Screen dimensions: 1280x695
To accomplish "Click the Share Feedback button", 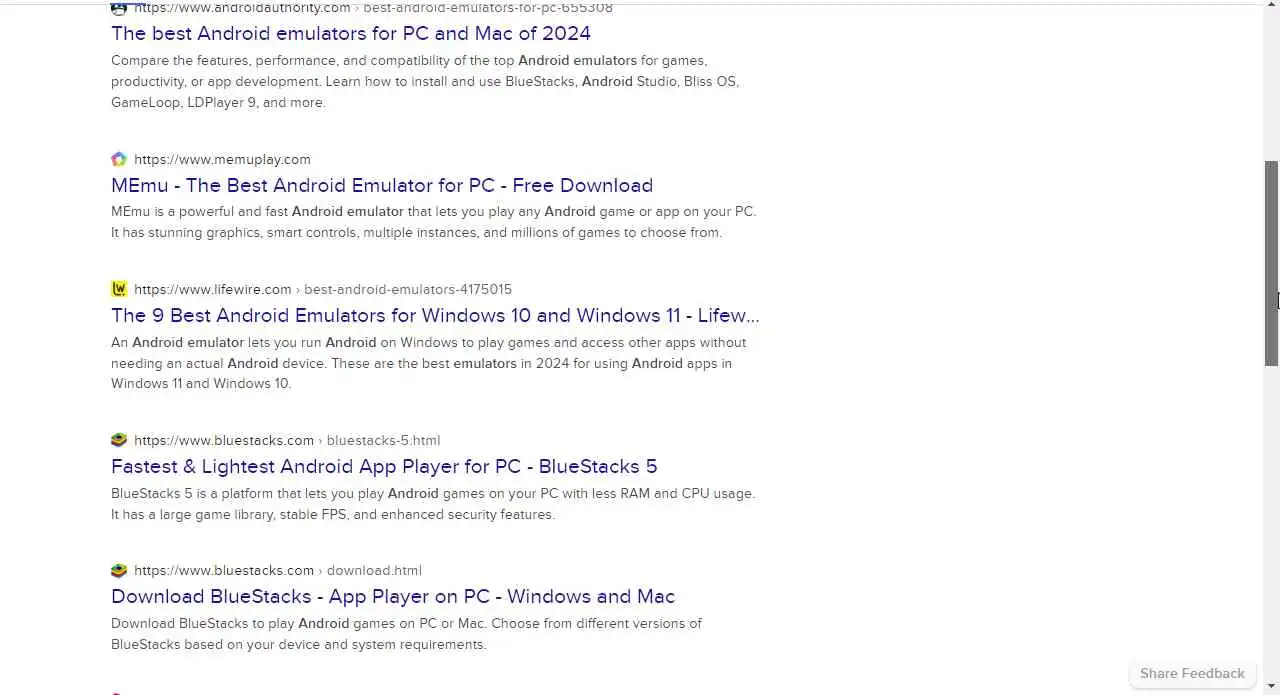I will 1192,673.
